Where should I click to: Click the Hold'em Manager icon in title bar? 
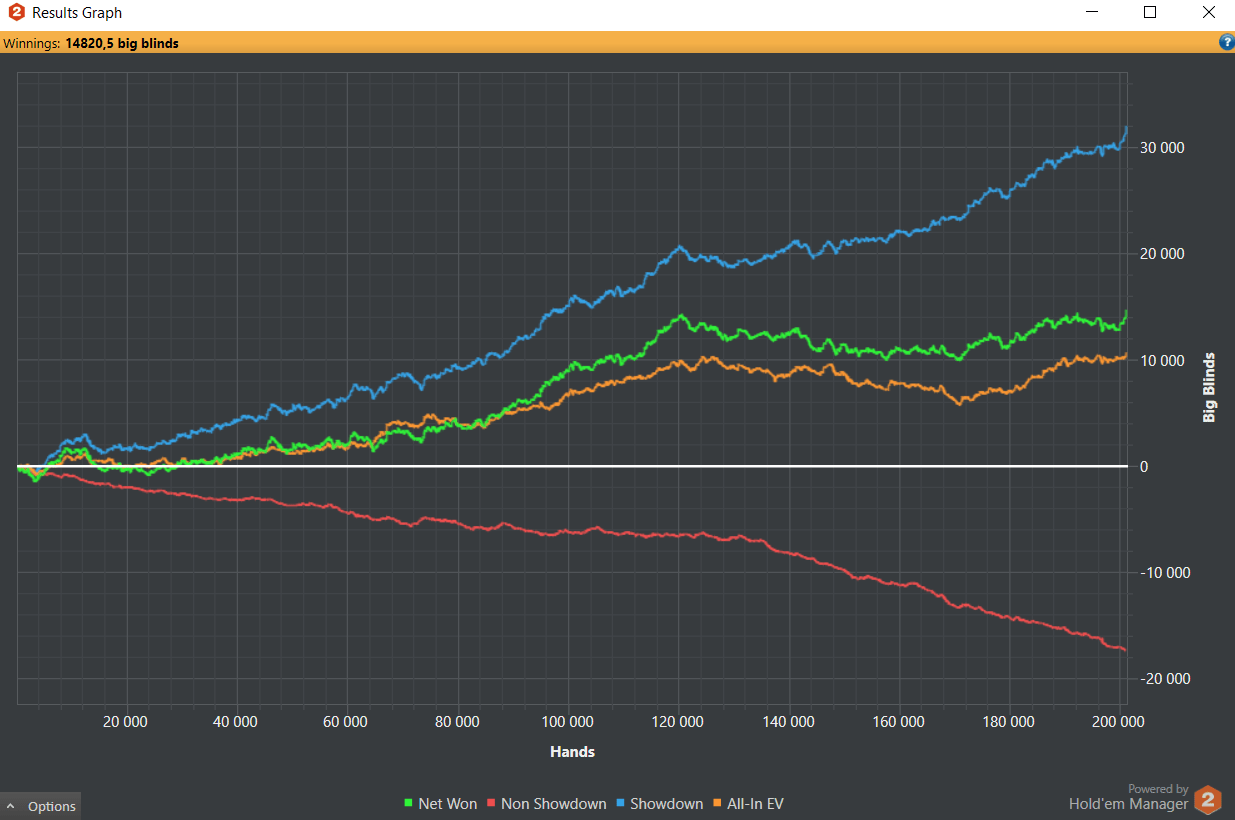pos(15,13)
